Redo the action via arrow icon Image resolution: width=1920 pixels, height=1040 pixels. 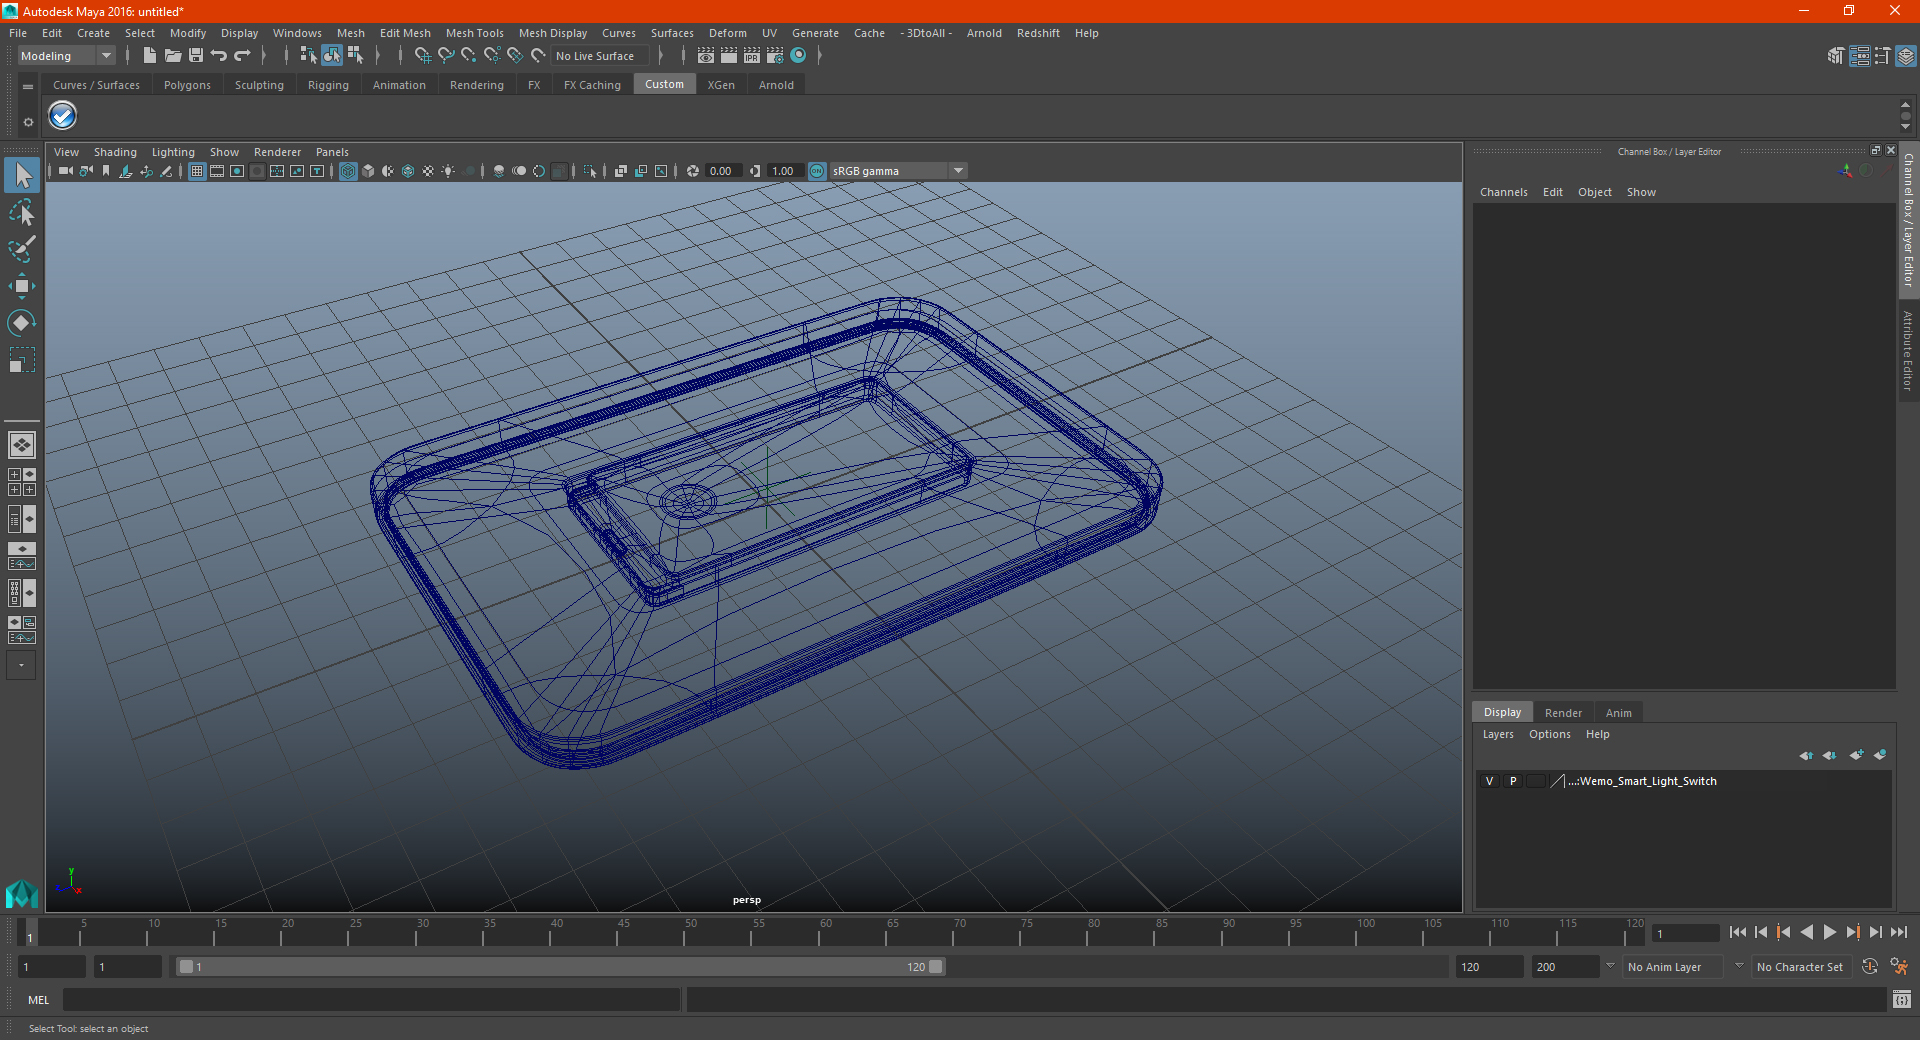coord(242,56)
